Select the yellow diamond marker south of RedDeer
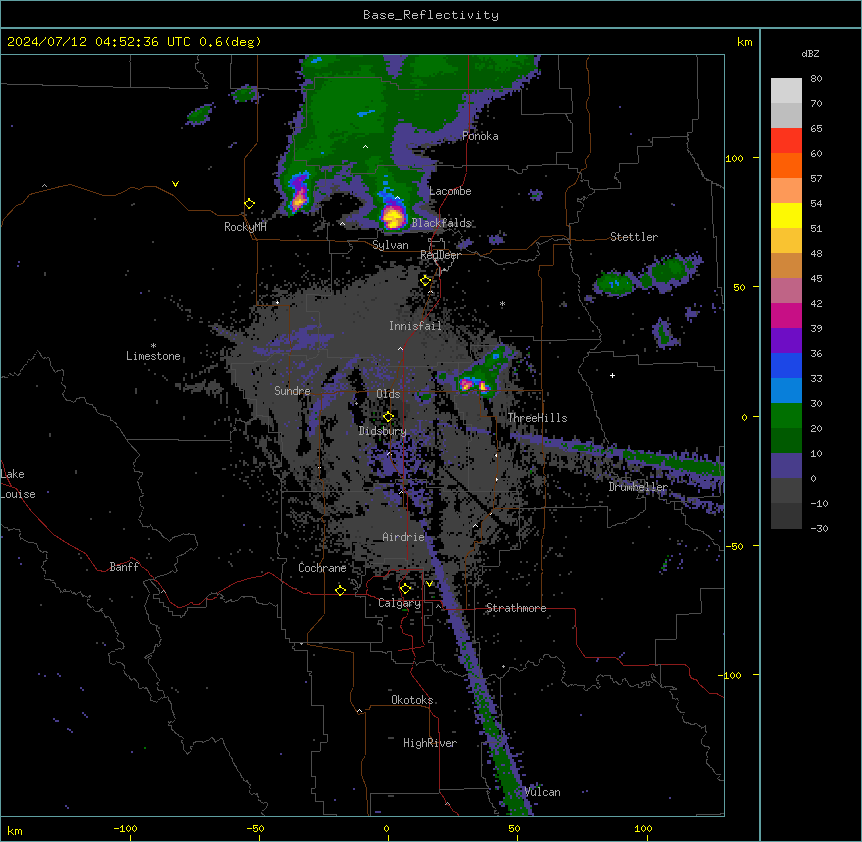 pyautogui.click(x=426, y=281)
